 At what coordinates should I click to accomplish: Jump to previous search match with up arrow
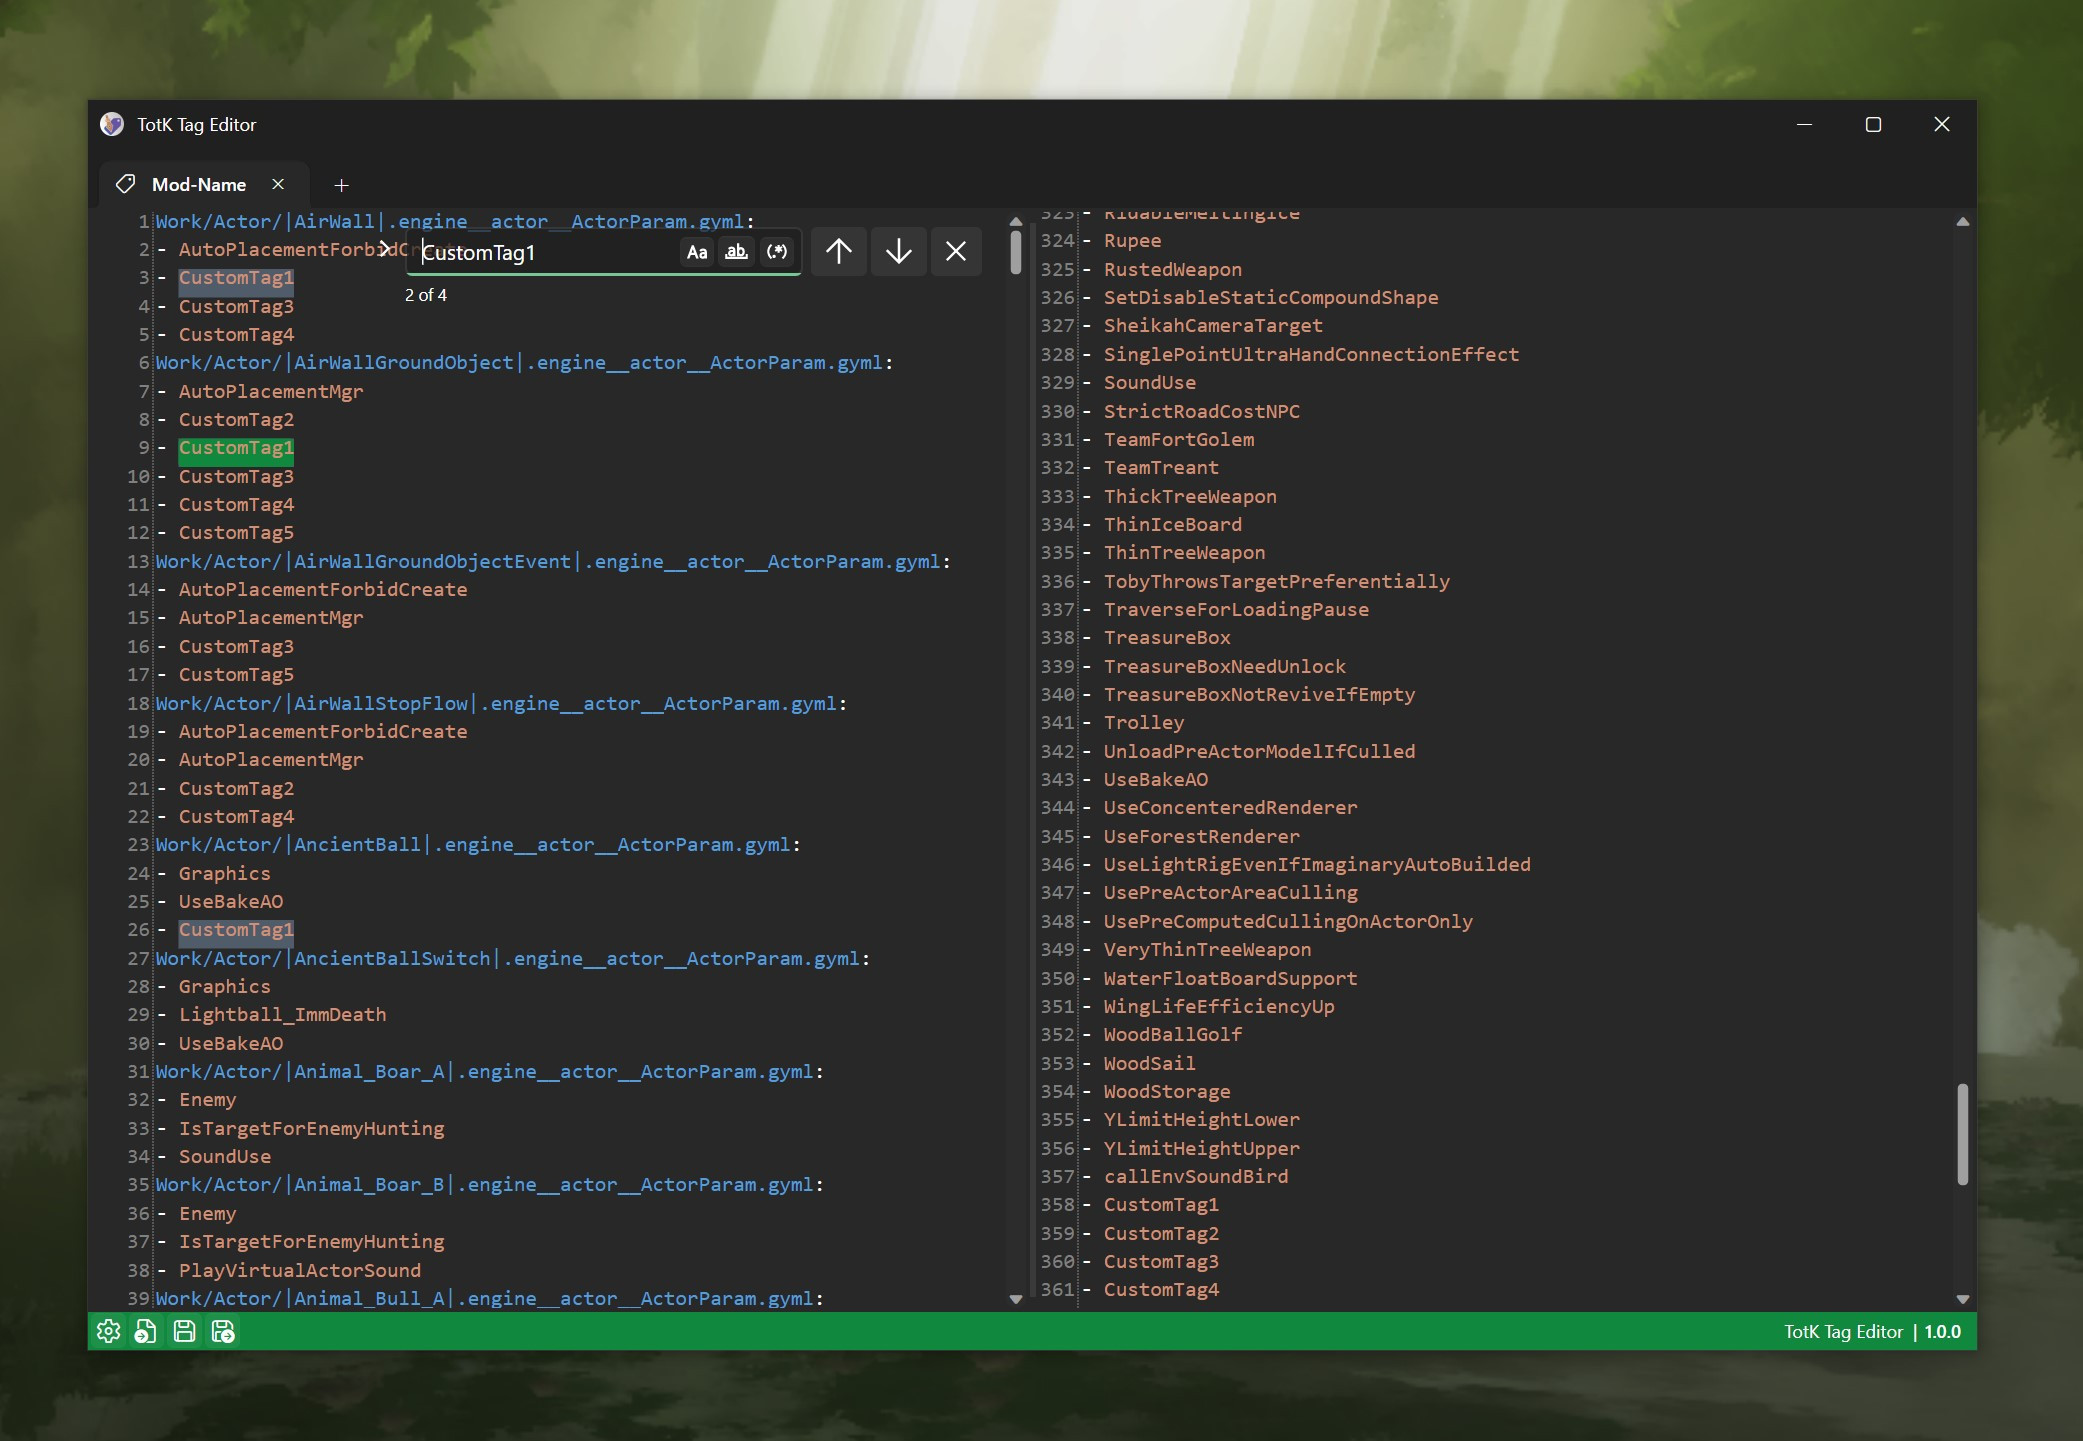838,251
